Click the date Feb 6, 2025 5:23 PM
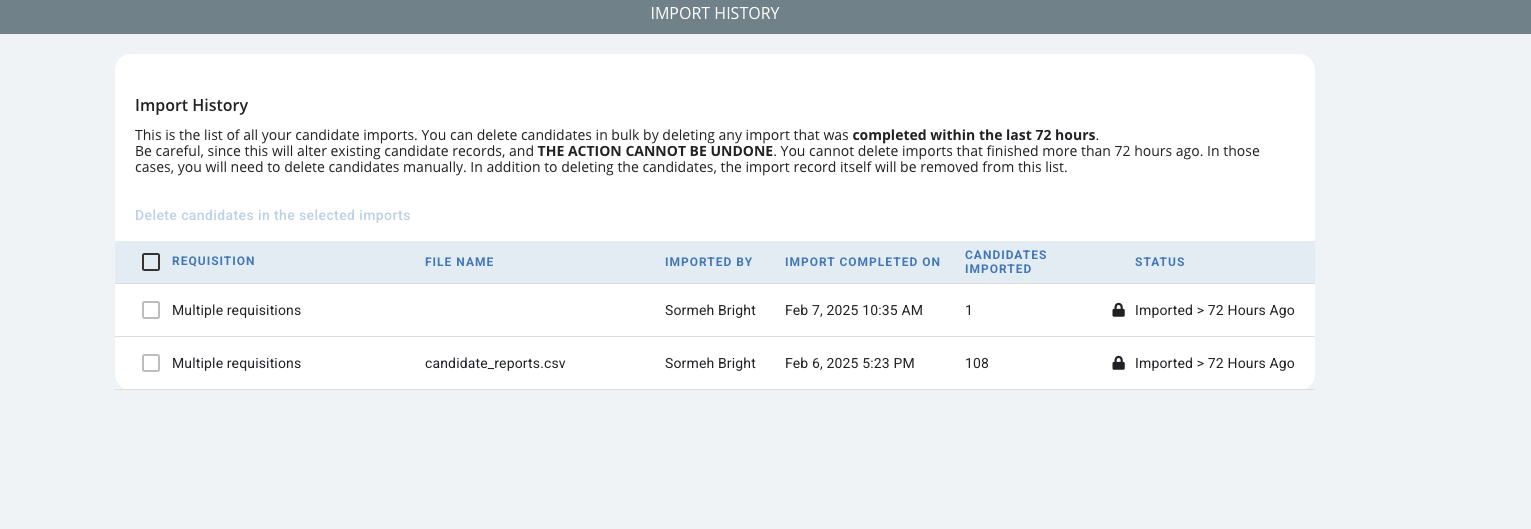1531x529 pixels. pos(850,363)
